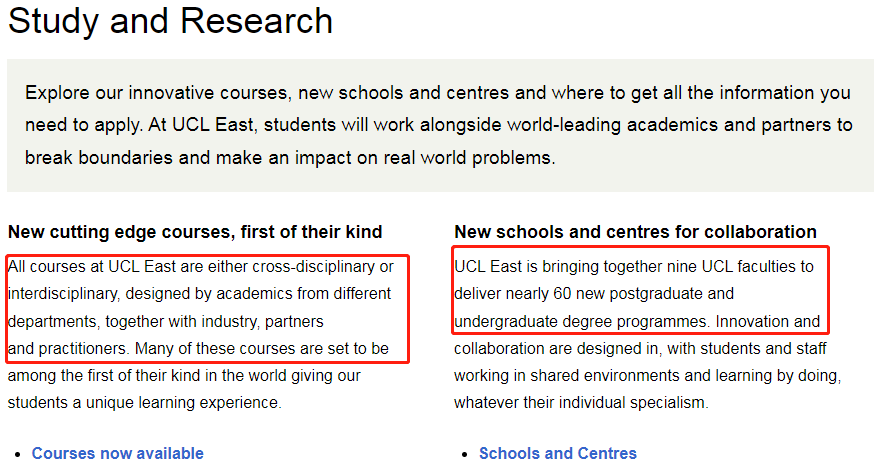879x471 pixels.
Task: Click the text students a unique learning experience
Action: tap(145, 403)
